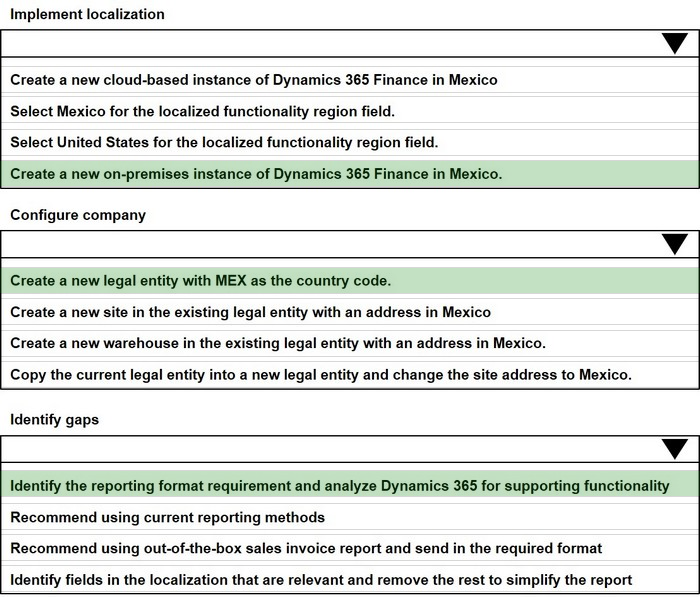Image resolution: width=700 pixels, height=597 pixels.
Task: Select Identify the reporting format requirement option
Action: (x=350, y=485)
